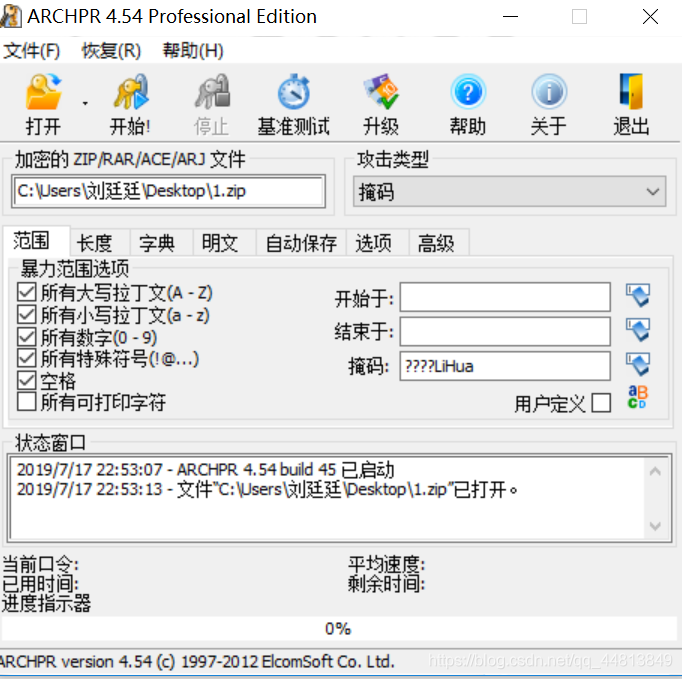Screen dimensions: 682x679
Task: Click the icon next to 结束于 field
Action: (x=638, y=330)
